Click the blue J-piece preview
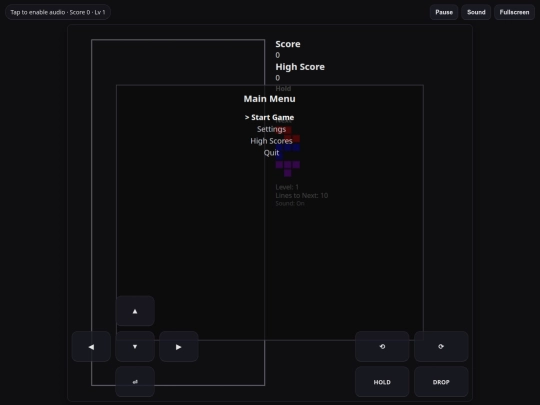The height and width of the screenshot is (405, 540). [x=288, y=152]
